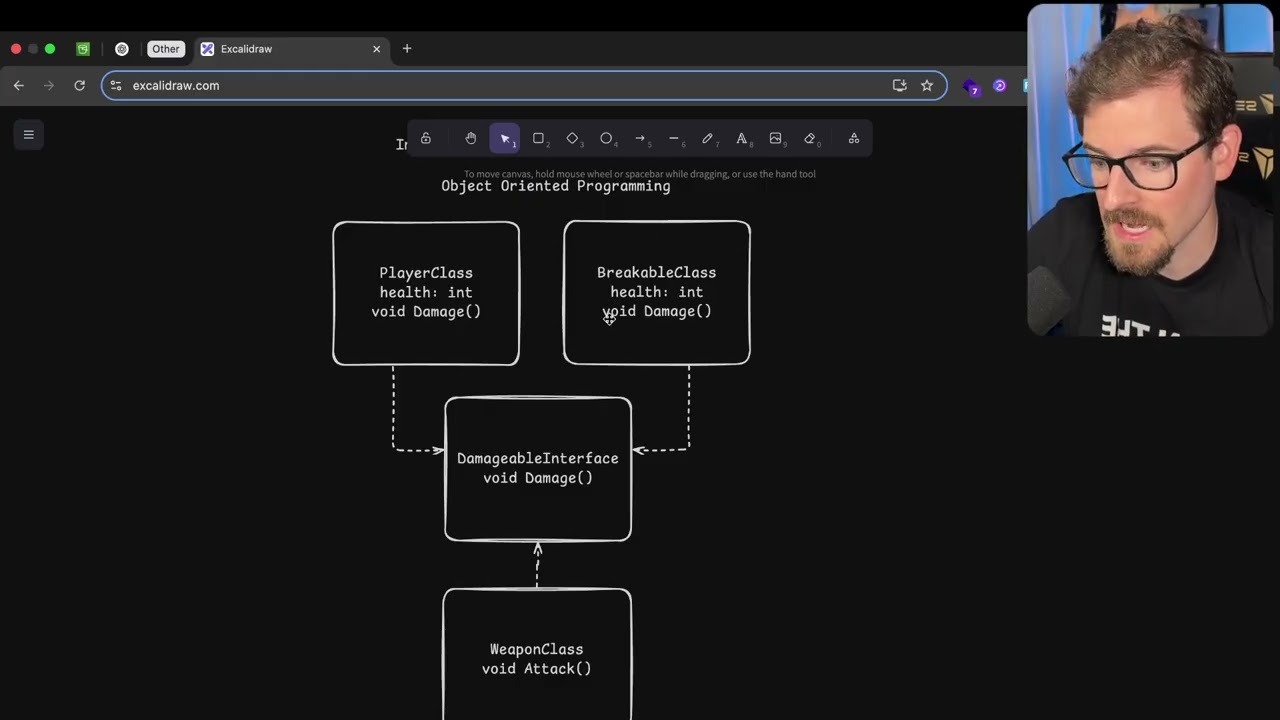
Task: Open a new browser tab
Action: pos(407,49)
